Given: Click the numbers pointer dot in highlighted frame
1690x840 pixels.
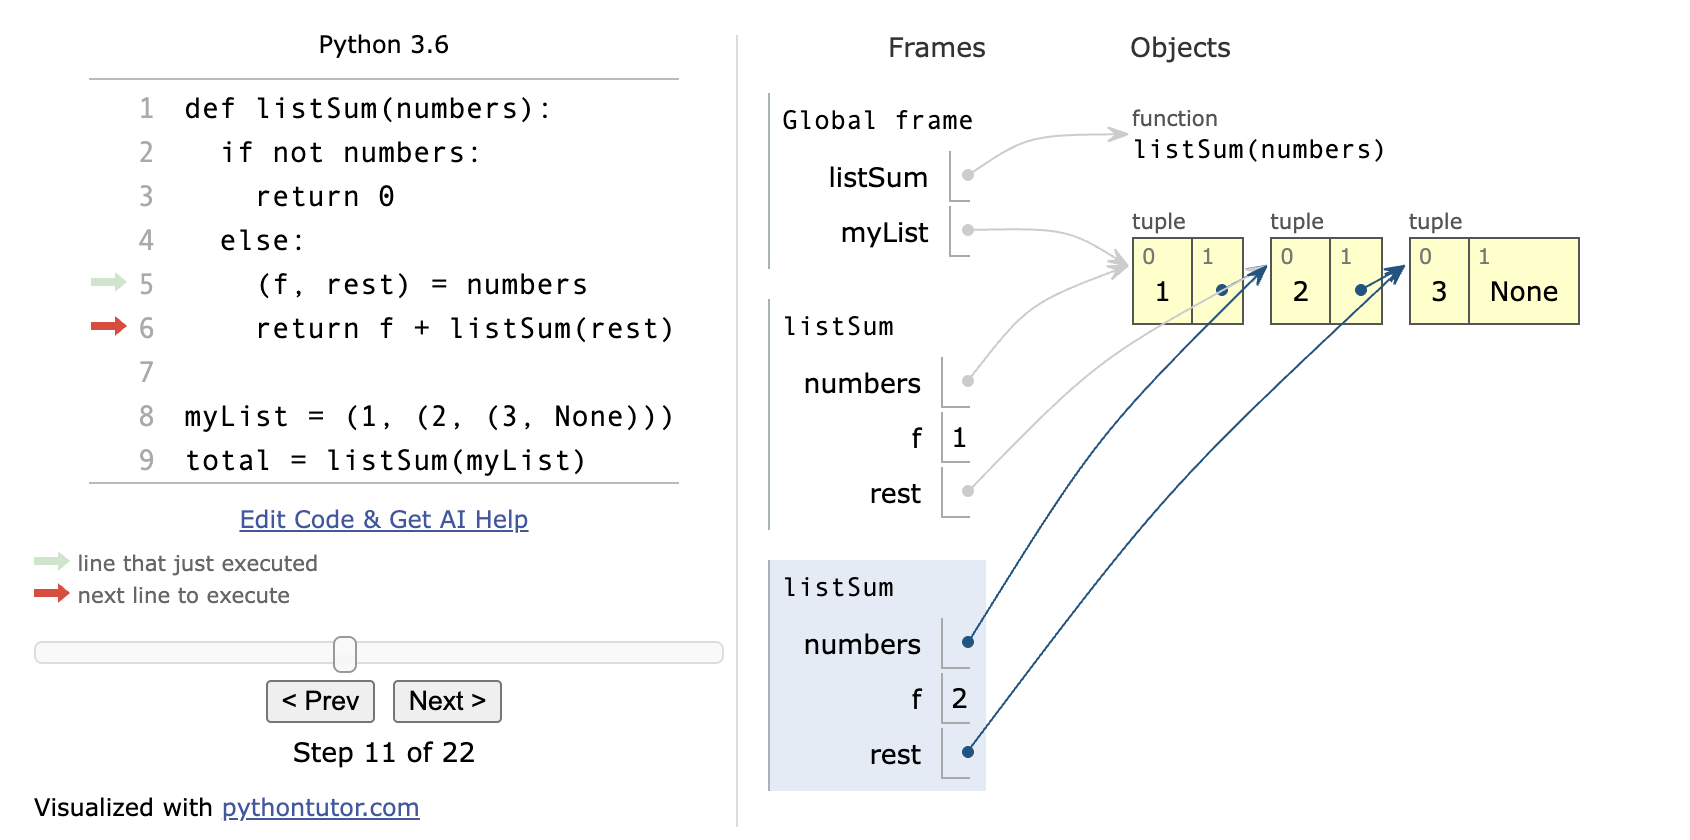Looking at the screenshot, I should [x=967, y=642].
